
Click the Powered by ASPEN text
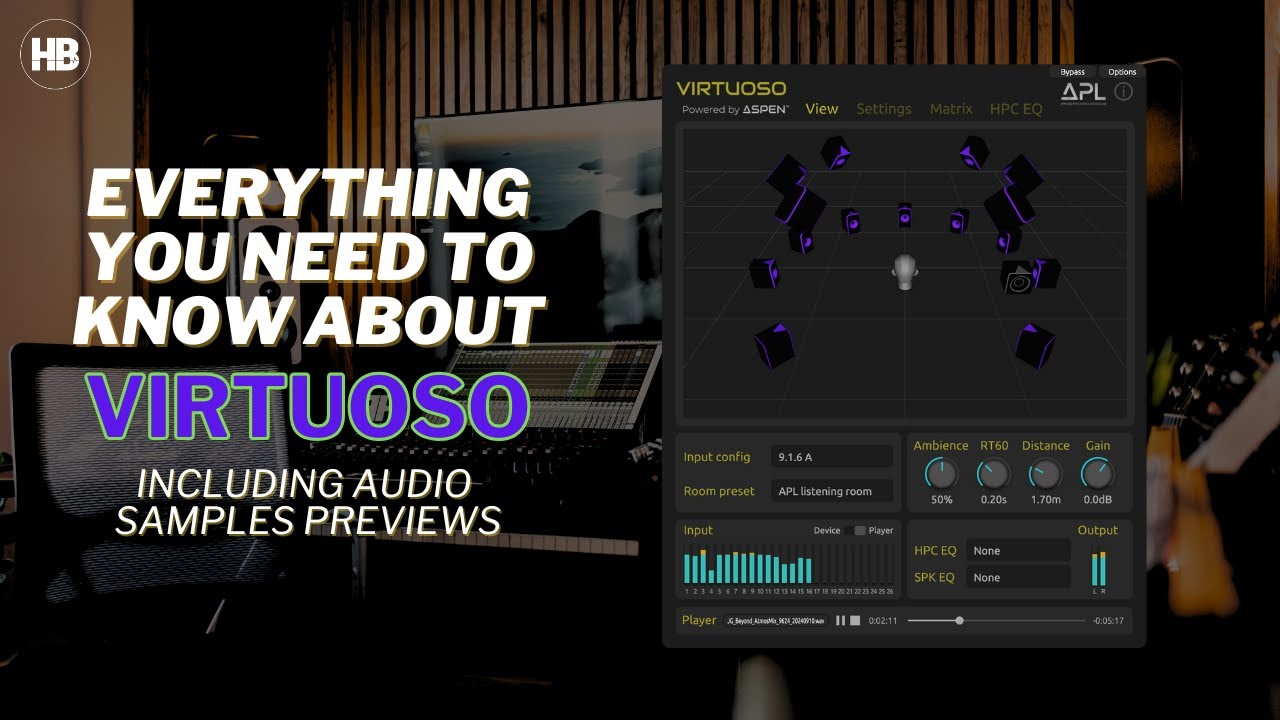point(735,110)
